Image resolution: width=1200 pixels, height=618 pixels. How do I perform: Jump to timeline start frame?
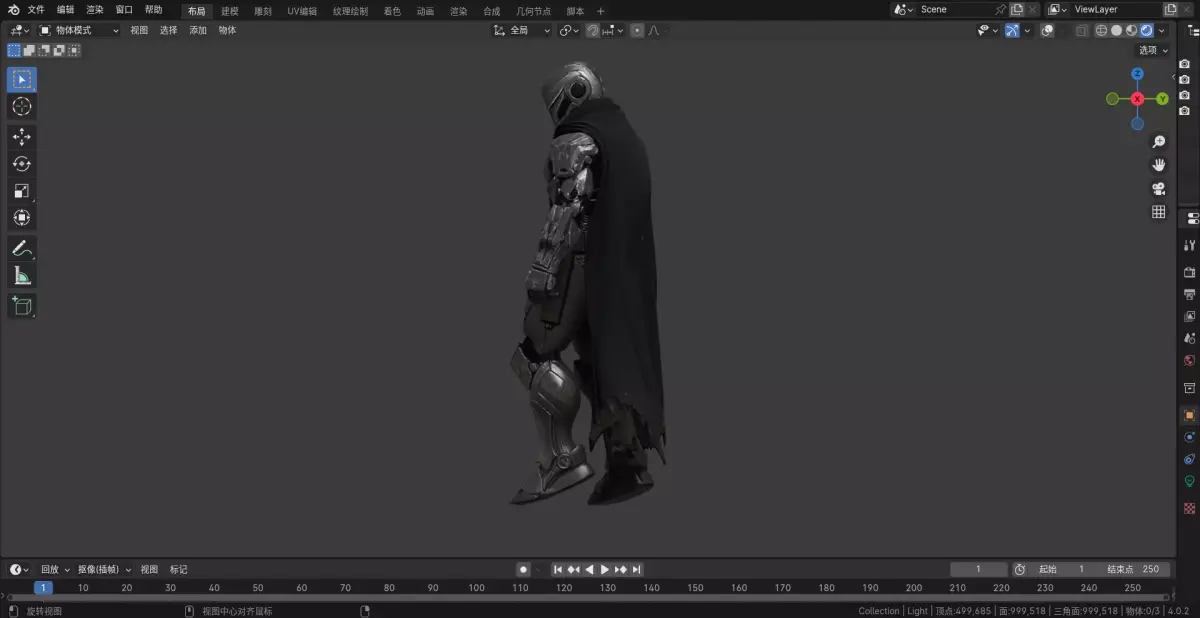[x=558, y=569]
